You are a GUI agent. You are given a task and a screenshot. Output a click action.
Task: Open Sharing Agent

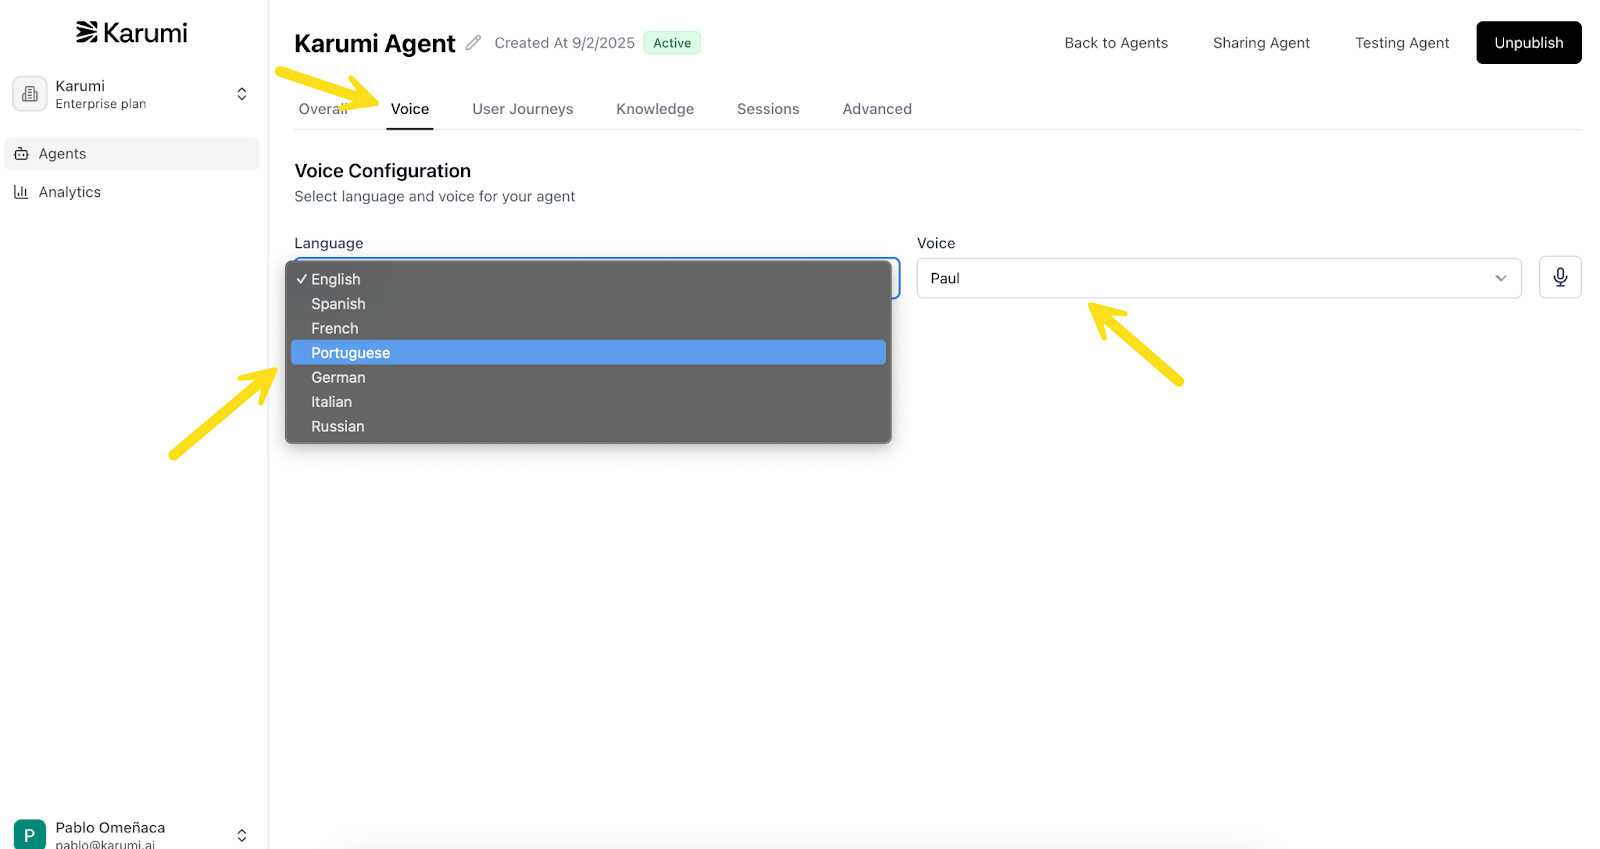(1261, 43)
